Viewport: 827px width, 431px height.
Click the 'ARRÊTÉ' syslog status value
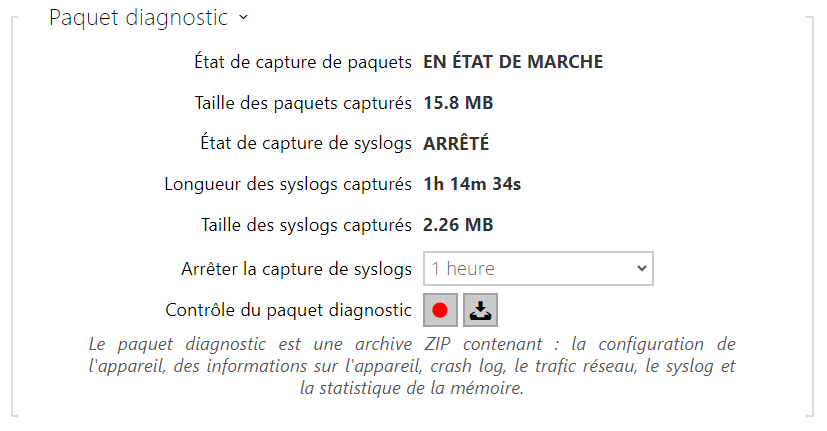456,143
